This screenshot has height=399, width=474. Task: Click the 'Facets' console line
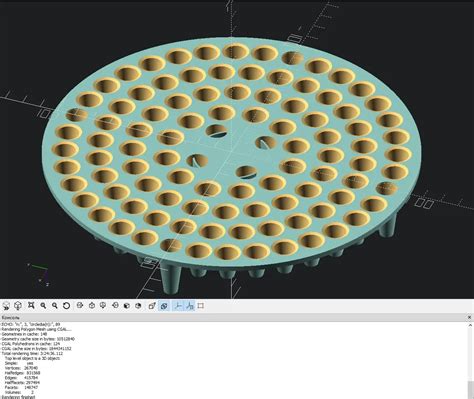coord(21,387)
